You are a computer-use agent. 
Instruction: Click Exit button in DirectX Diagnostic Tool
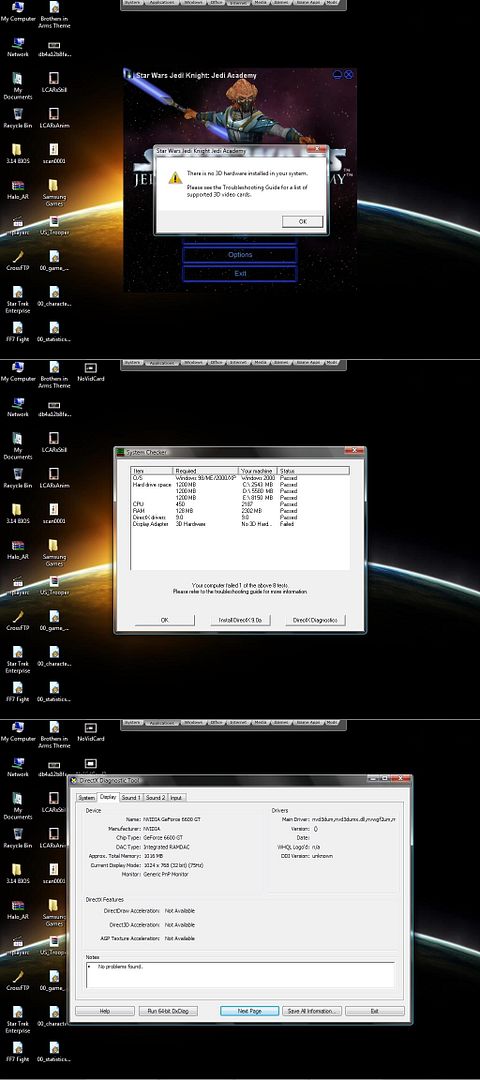coord(375,1011)
